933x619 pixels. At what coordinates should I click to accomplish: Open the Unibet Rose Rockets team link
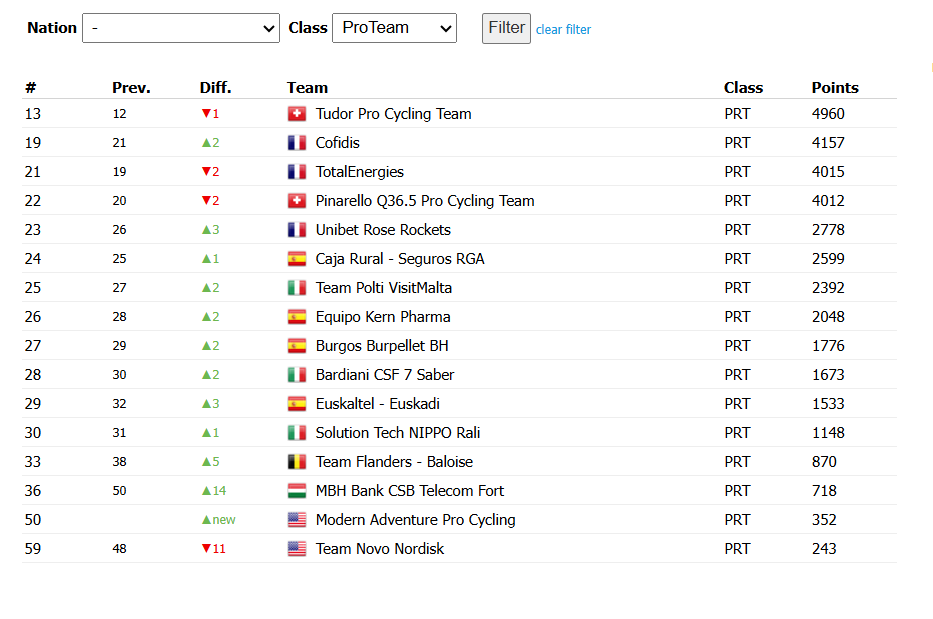[x=383, y=230]
